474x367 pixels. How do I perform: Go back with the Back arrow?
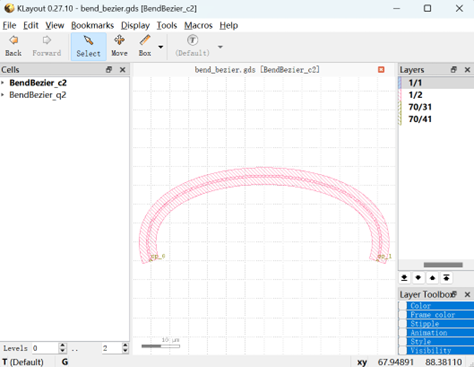click(x=13, y=46)
